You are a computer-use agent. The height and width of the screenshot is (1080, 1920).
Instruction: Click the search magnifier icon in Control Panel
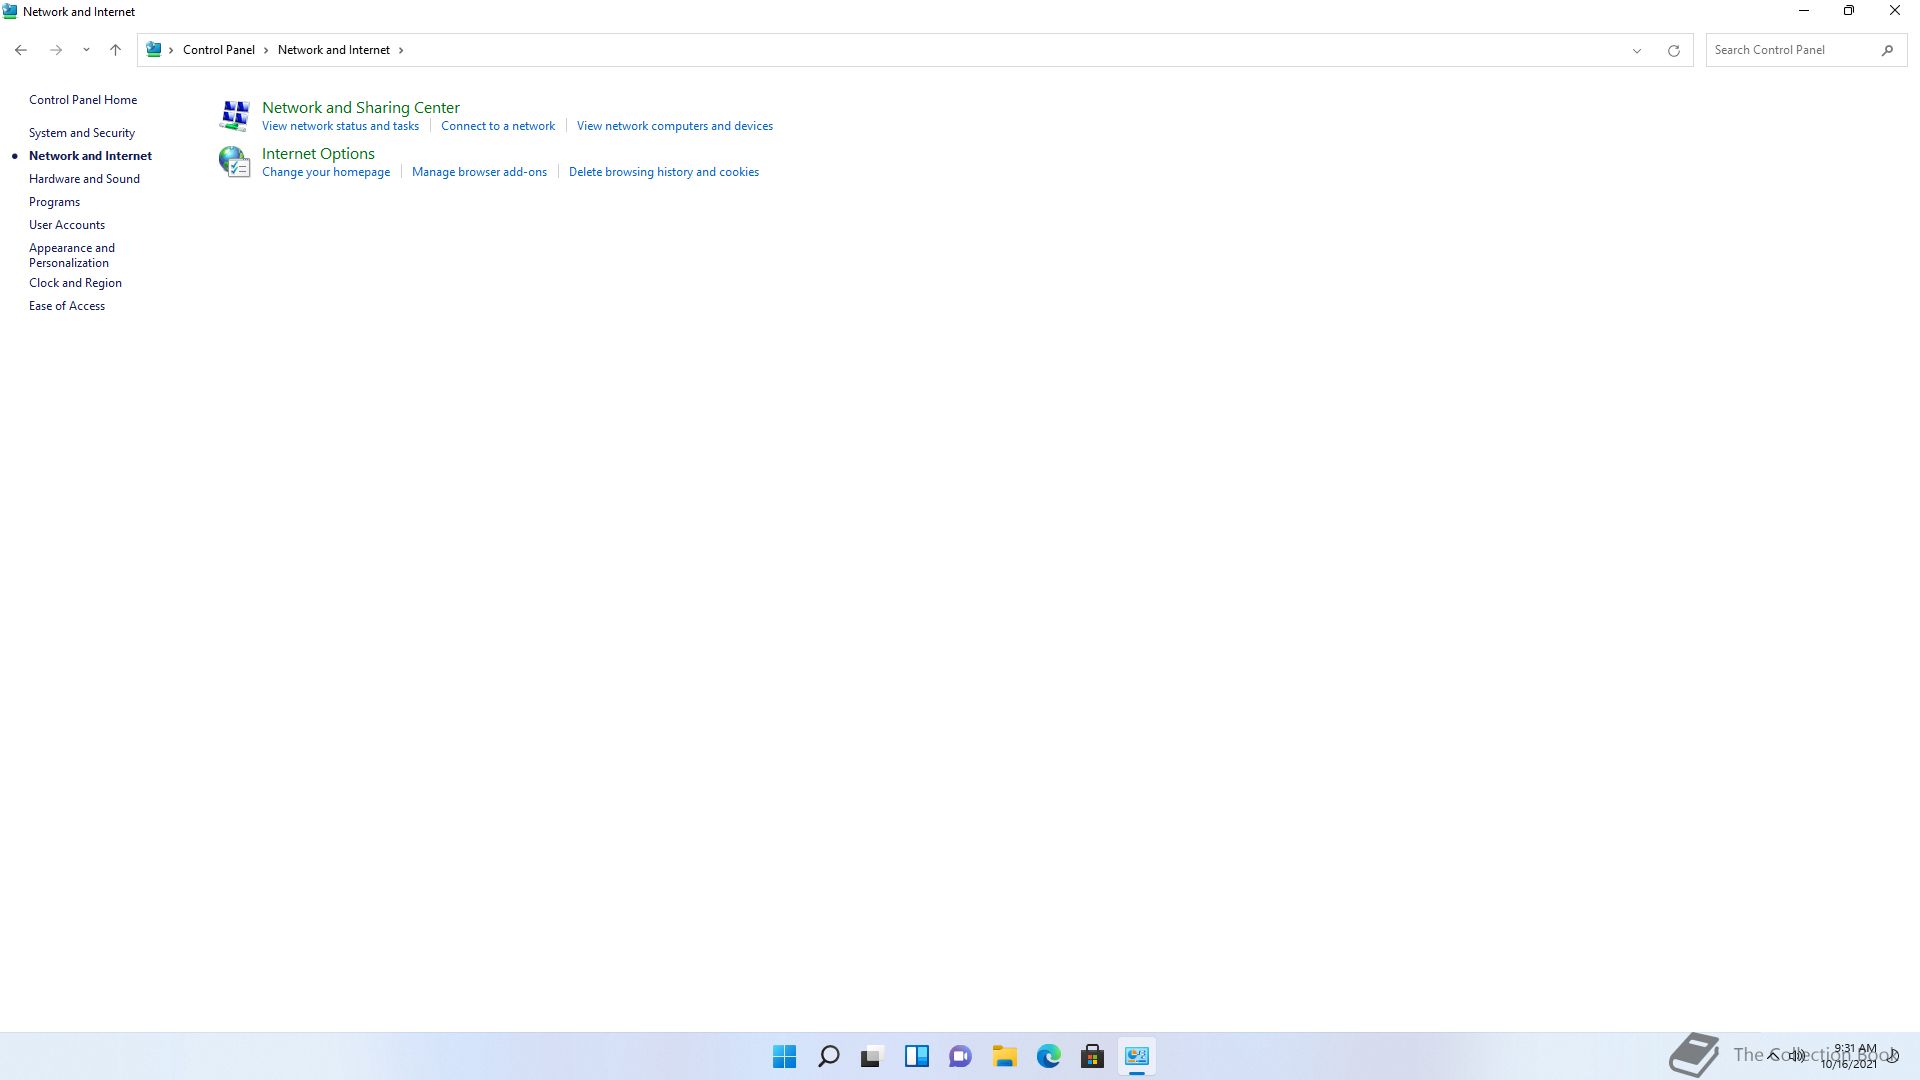[x=1887, y=50]
